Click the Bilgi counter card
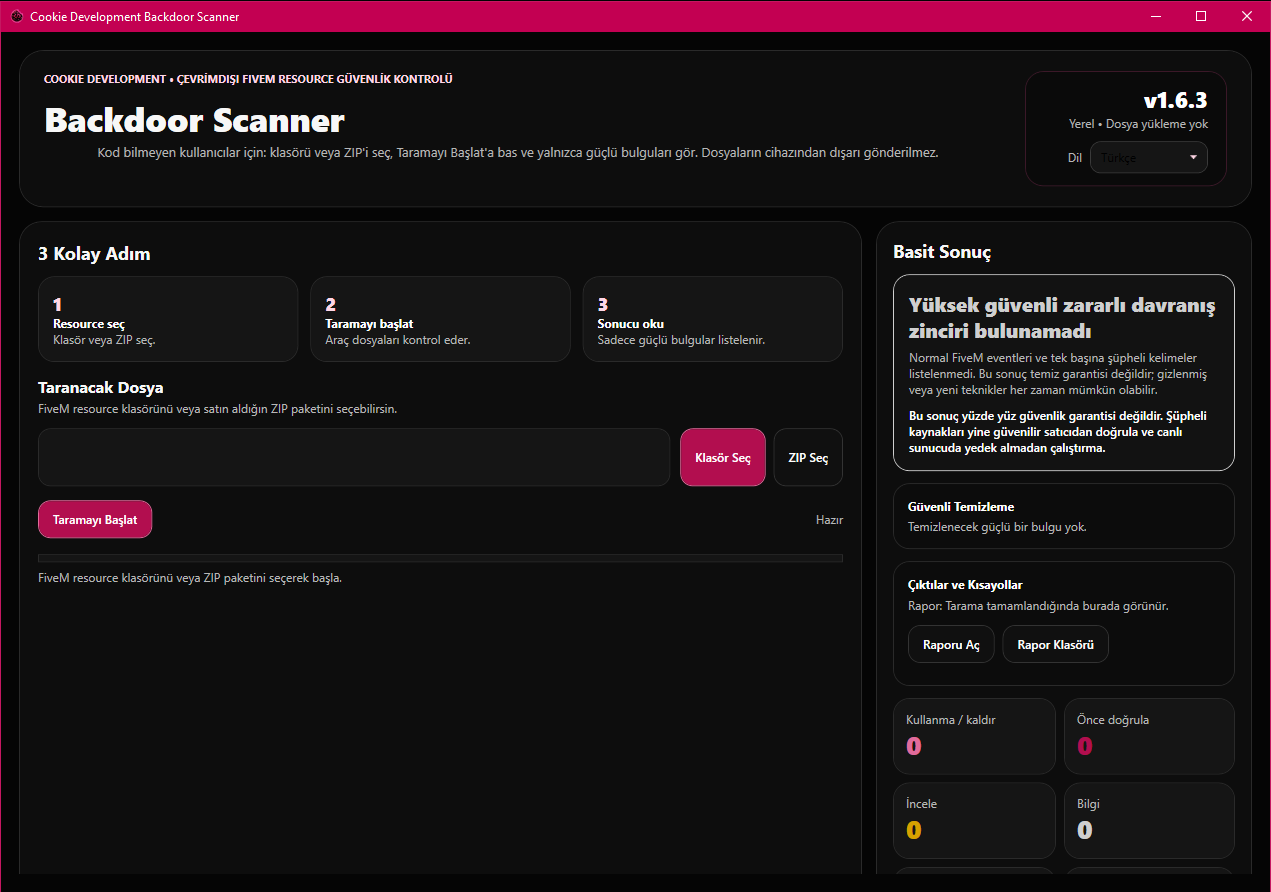 [x=1149, y=820]
